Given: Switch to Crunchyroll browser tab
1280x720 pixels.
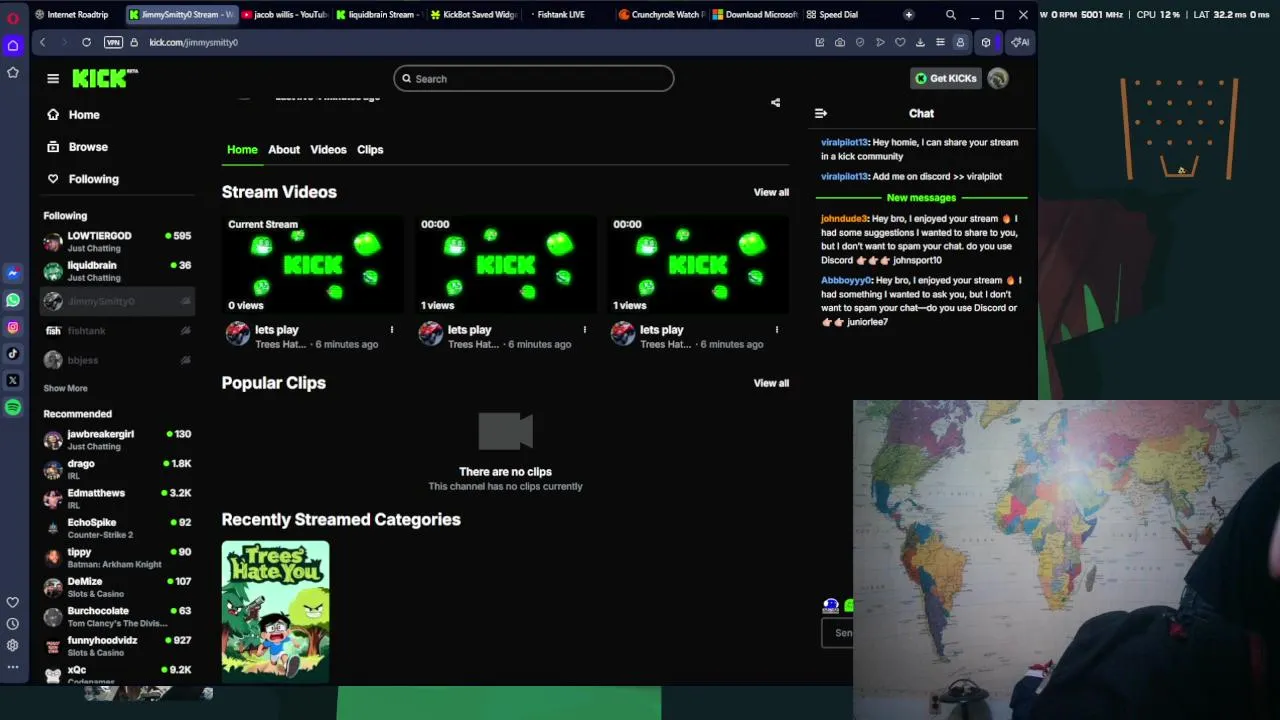Looking at the screenshot, I should click(661, 15).
